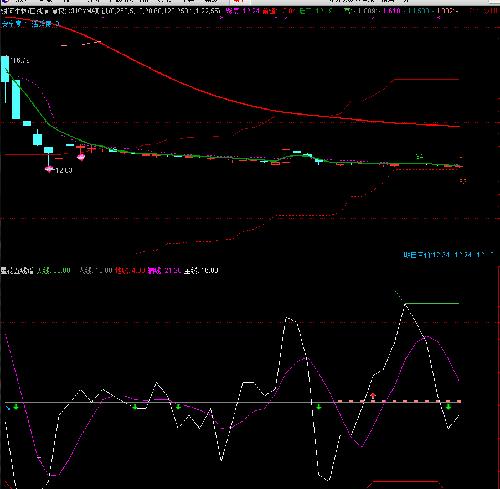Viewport: 500px width, 489px height.
Task: Click the green down arrow below the white line's deepest drop
Action: click(x=319, y=407)
